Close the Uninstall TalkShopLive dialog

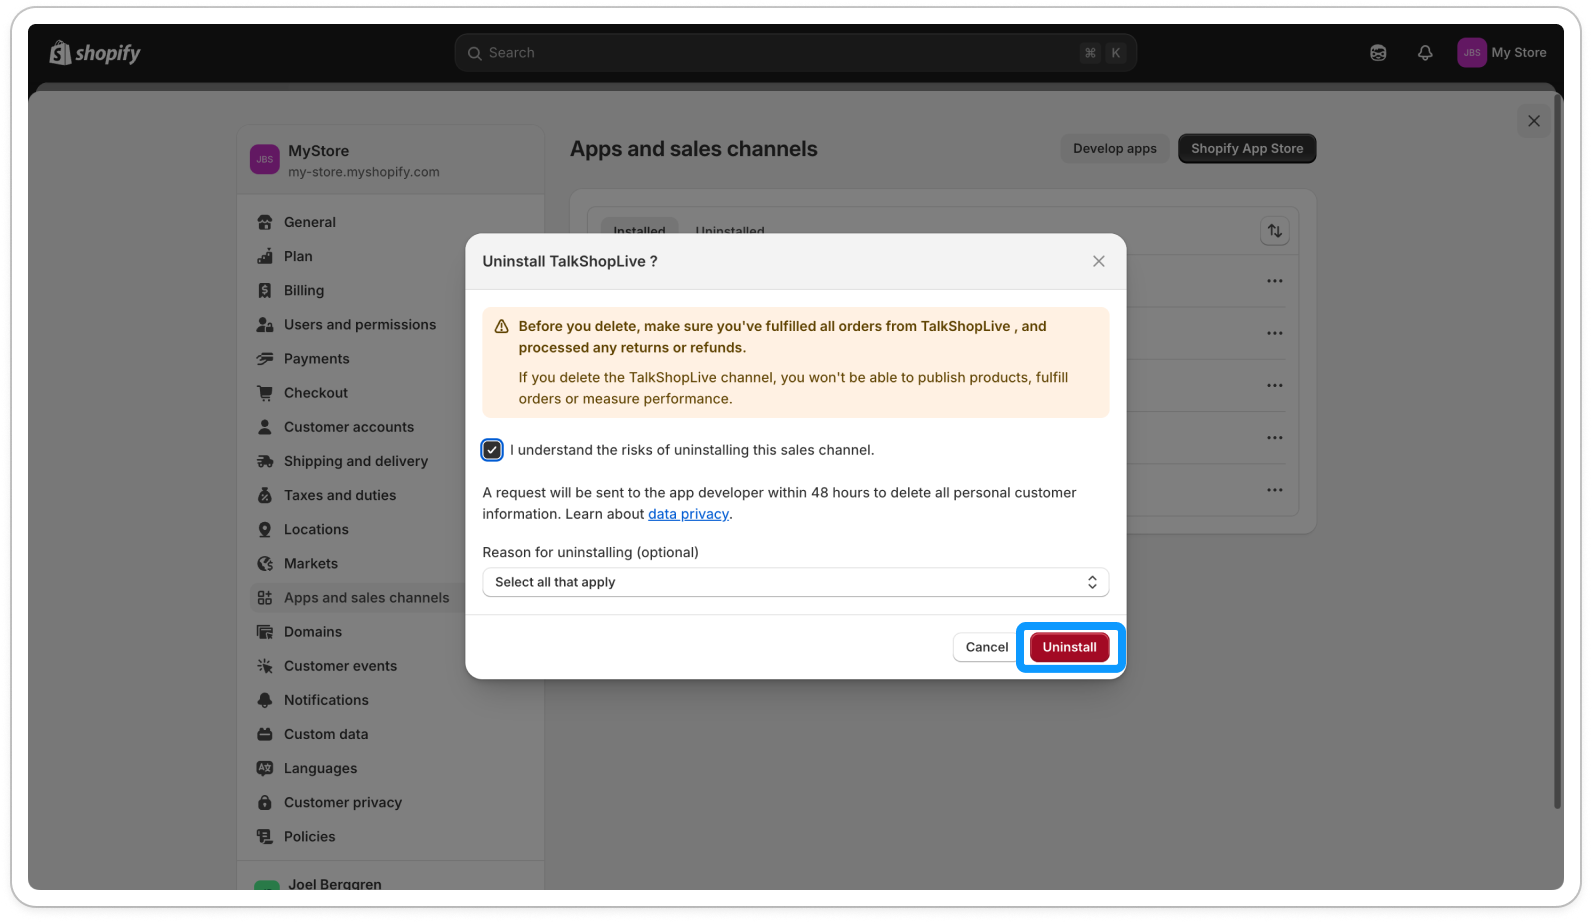[1099, 261]
